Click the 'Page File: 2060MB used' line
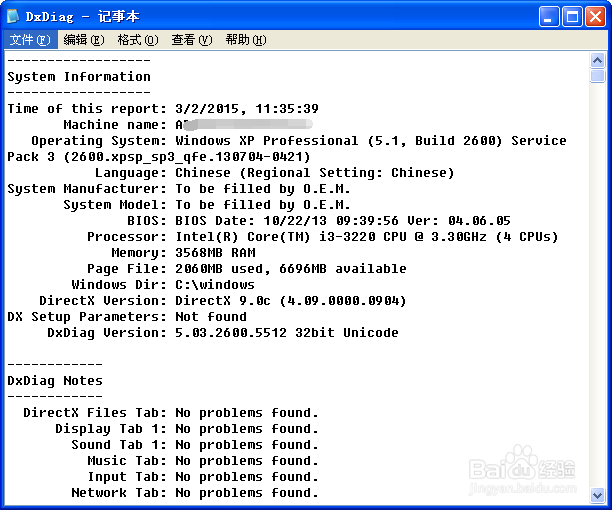The width and height of the screenshot is (612, 510). (x=247, y=268)
